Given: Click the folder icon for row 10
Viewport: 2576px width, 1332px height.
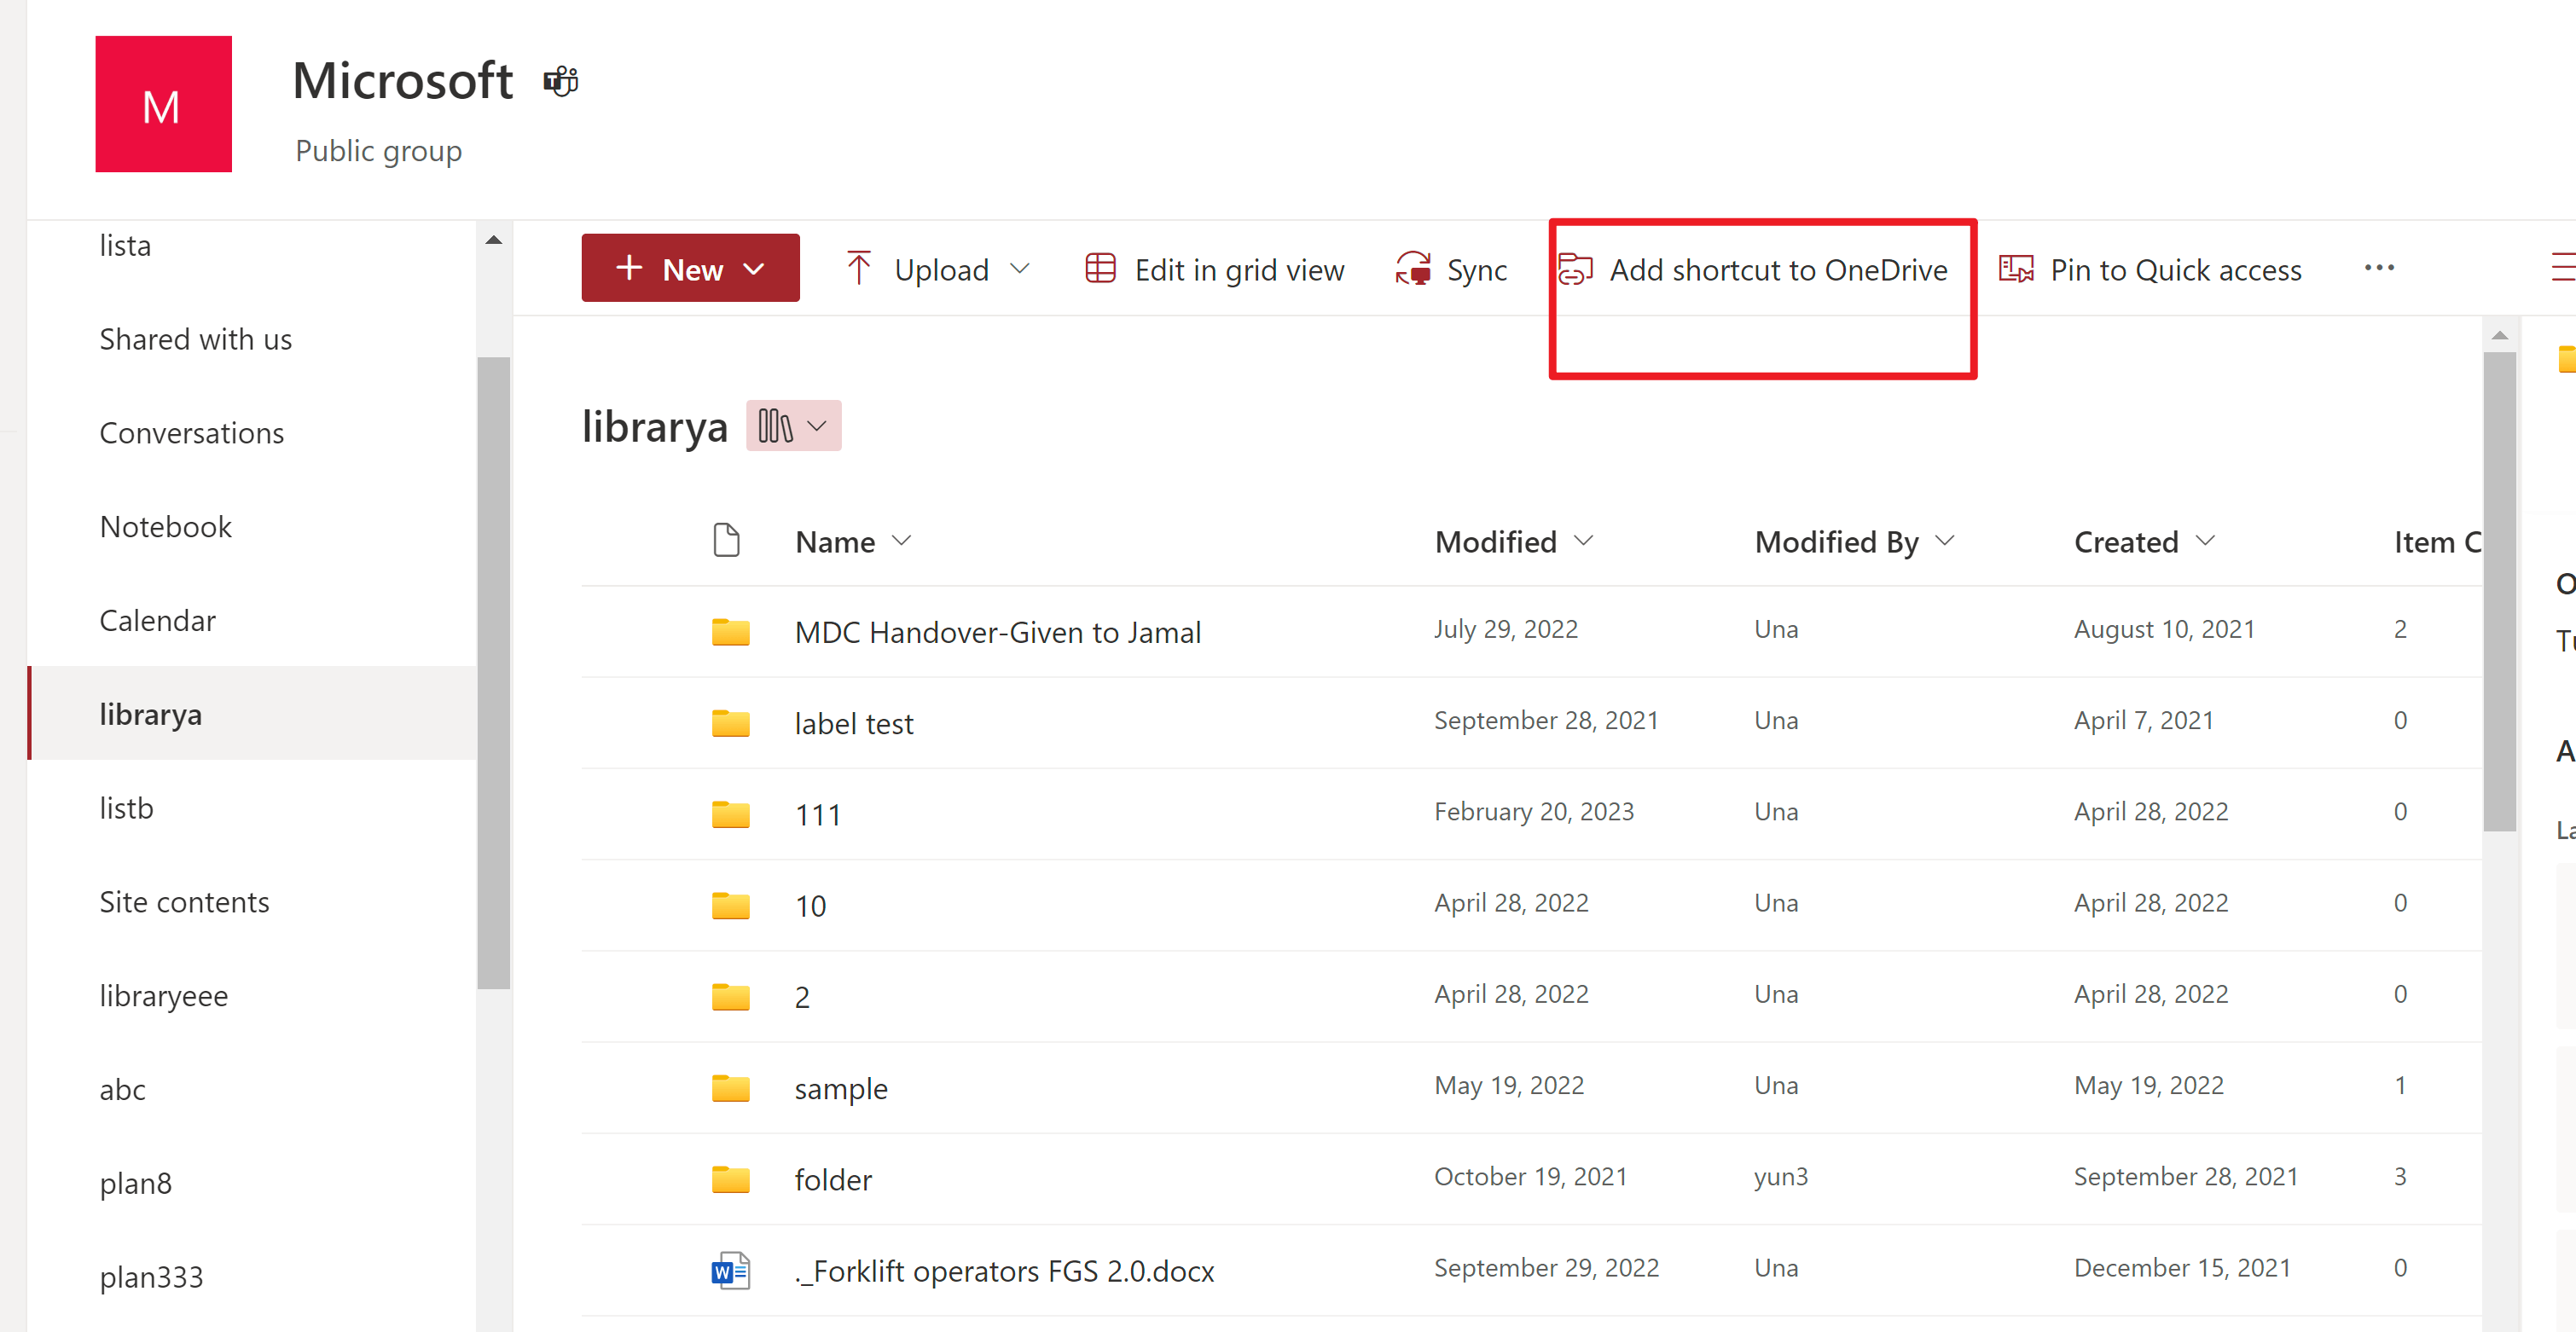Looking at the screenshot, I should (730, 905).
